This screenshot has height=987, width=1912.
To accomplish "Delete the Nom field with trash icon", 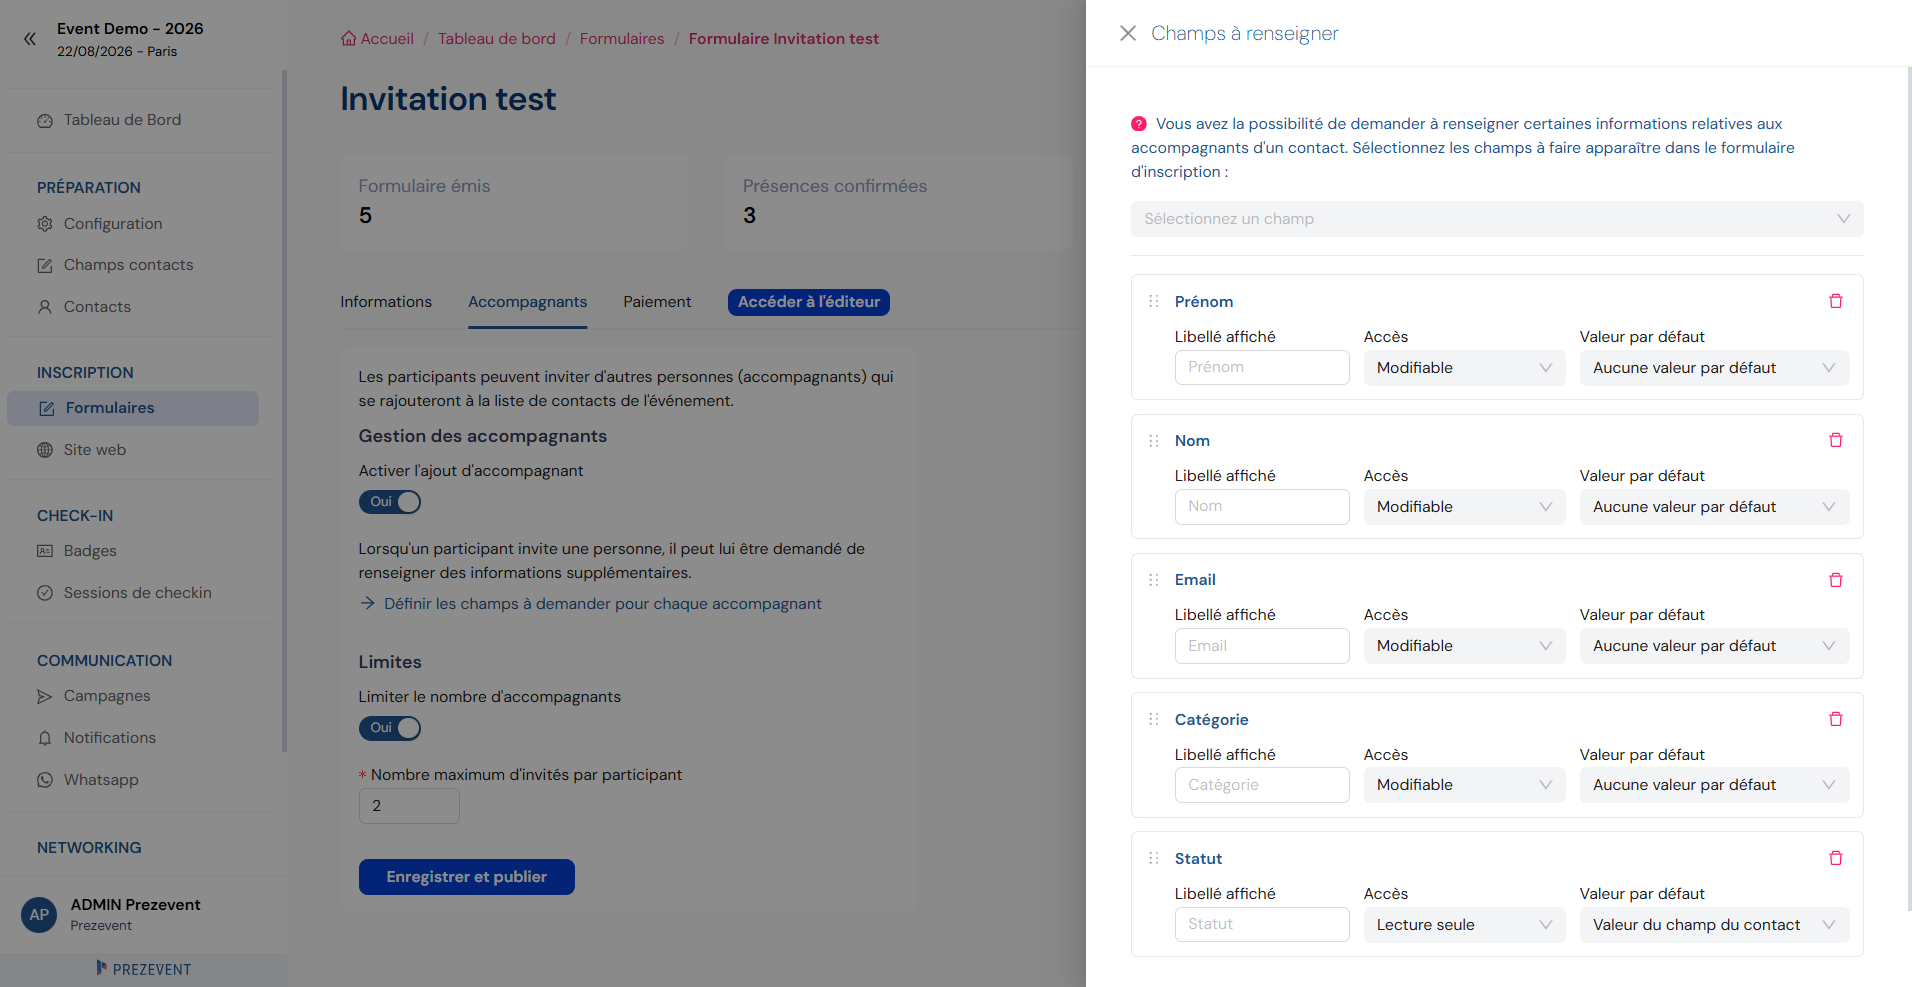I will [x=1836, y=440].
